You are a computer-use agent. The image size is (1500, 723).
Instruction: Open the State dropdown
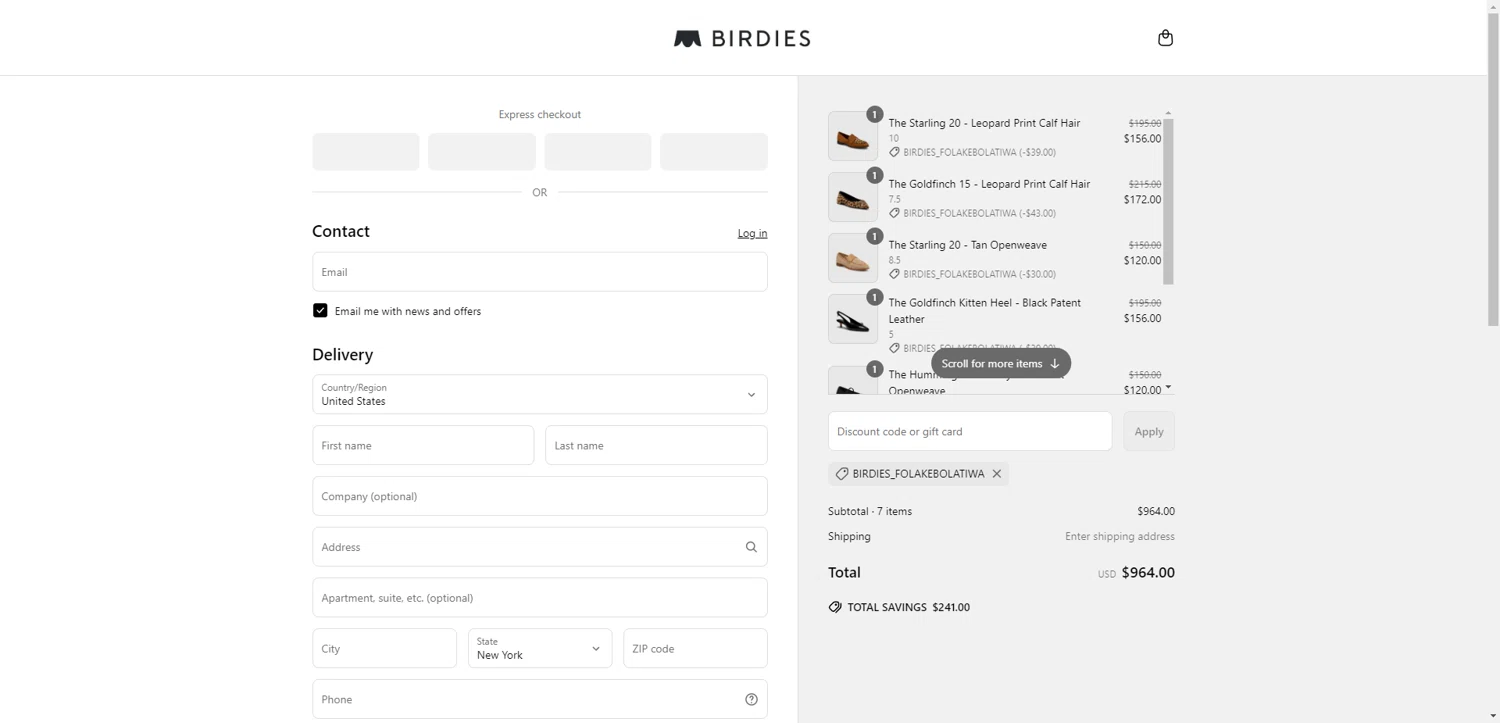click(x=540, y=649)
